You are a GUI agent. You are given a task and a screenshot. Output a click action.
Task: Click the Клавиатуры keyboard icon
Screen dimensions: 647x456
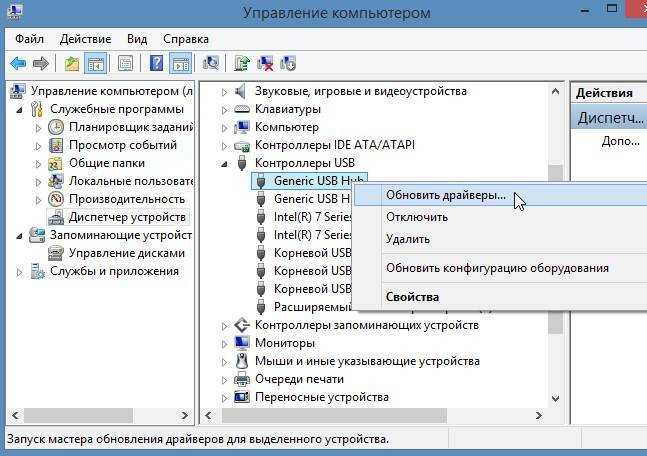coord(242,109)
